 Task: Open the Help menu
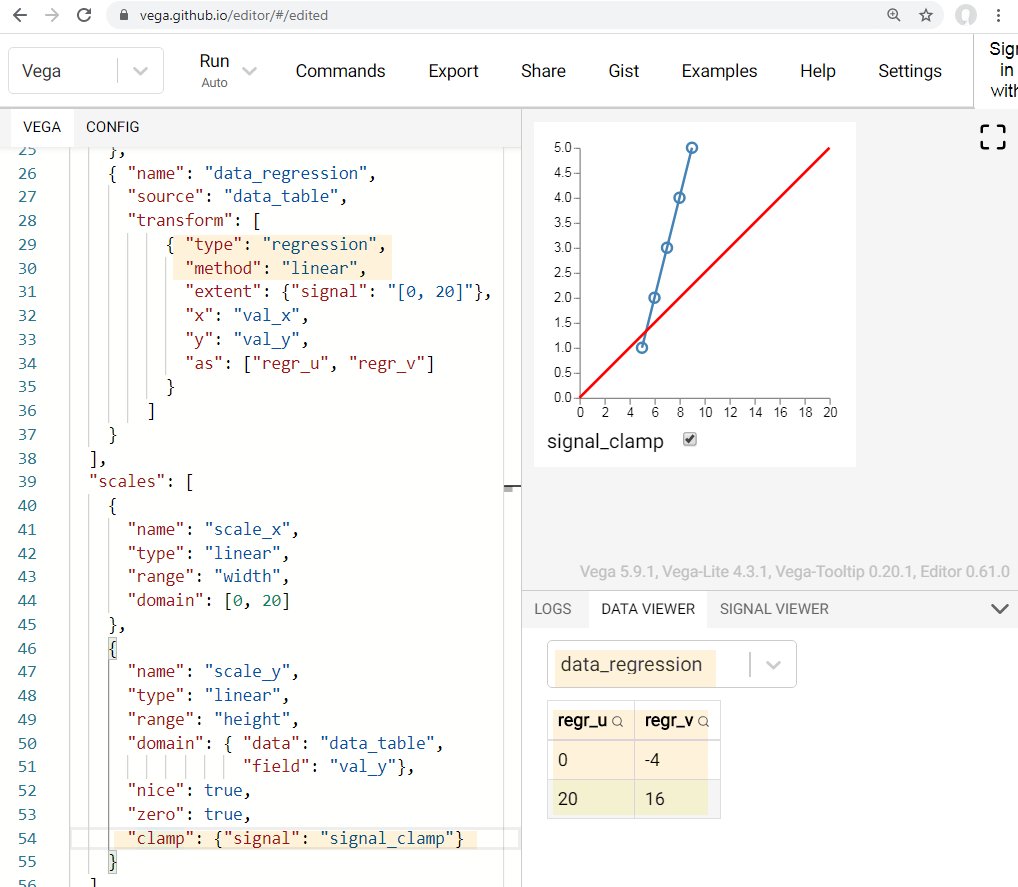click(x=817, y=71)
